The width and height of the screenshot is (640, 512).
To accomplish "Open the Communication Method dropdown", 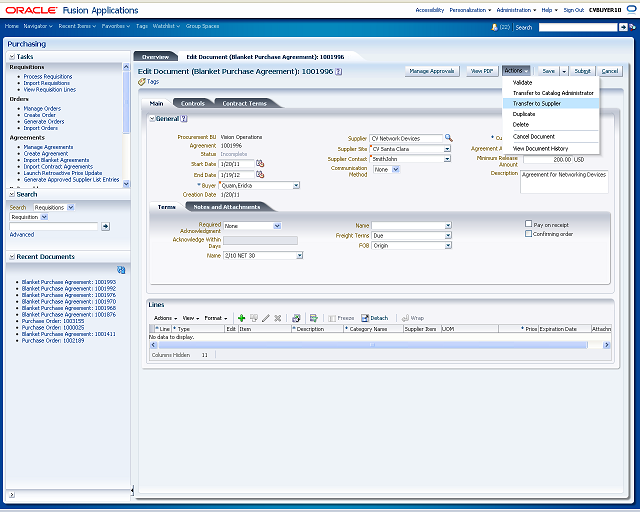I will [396, 169].
